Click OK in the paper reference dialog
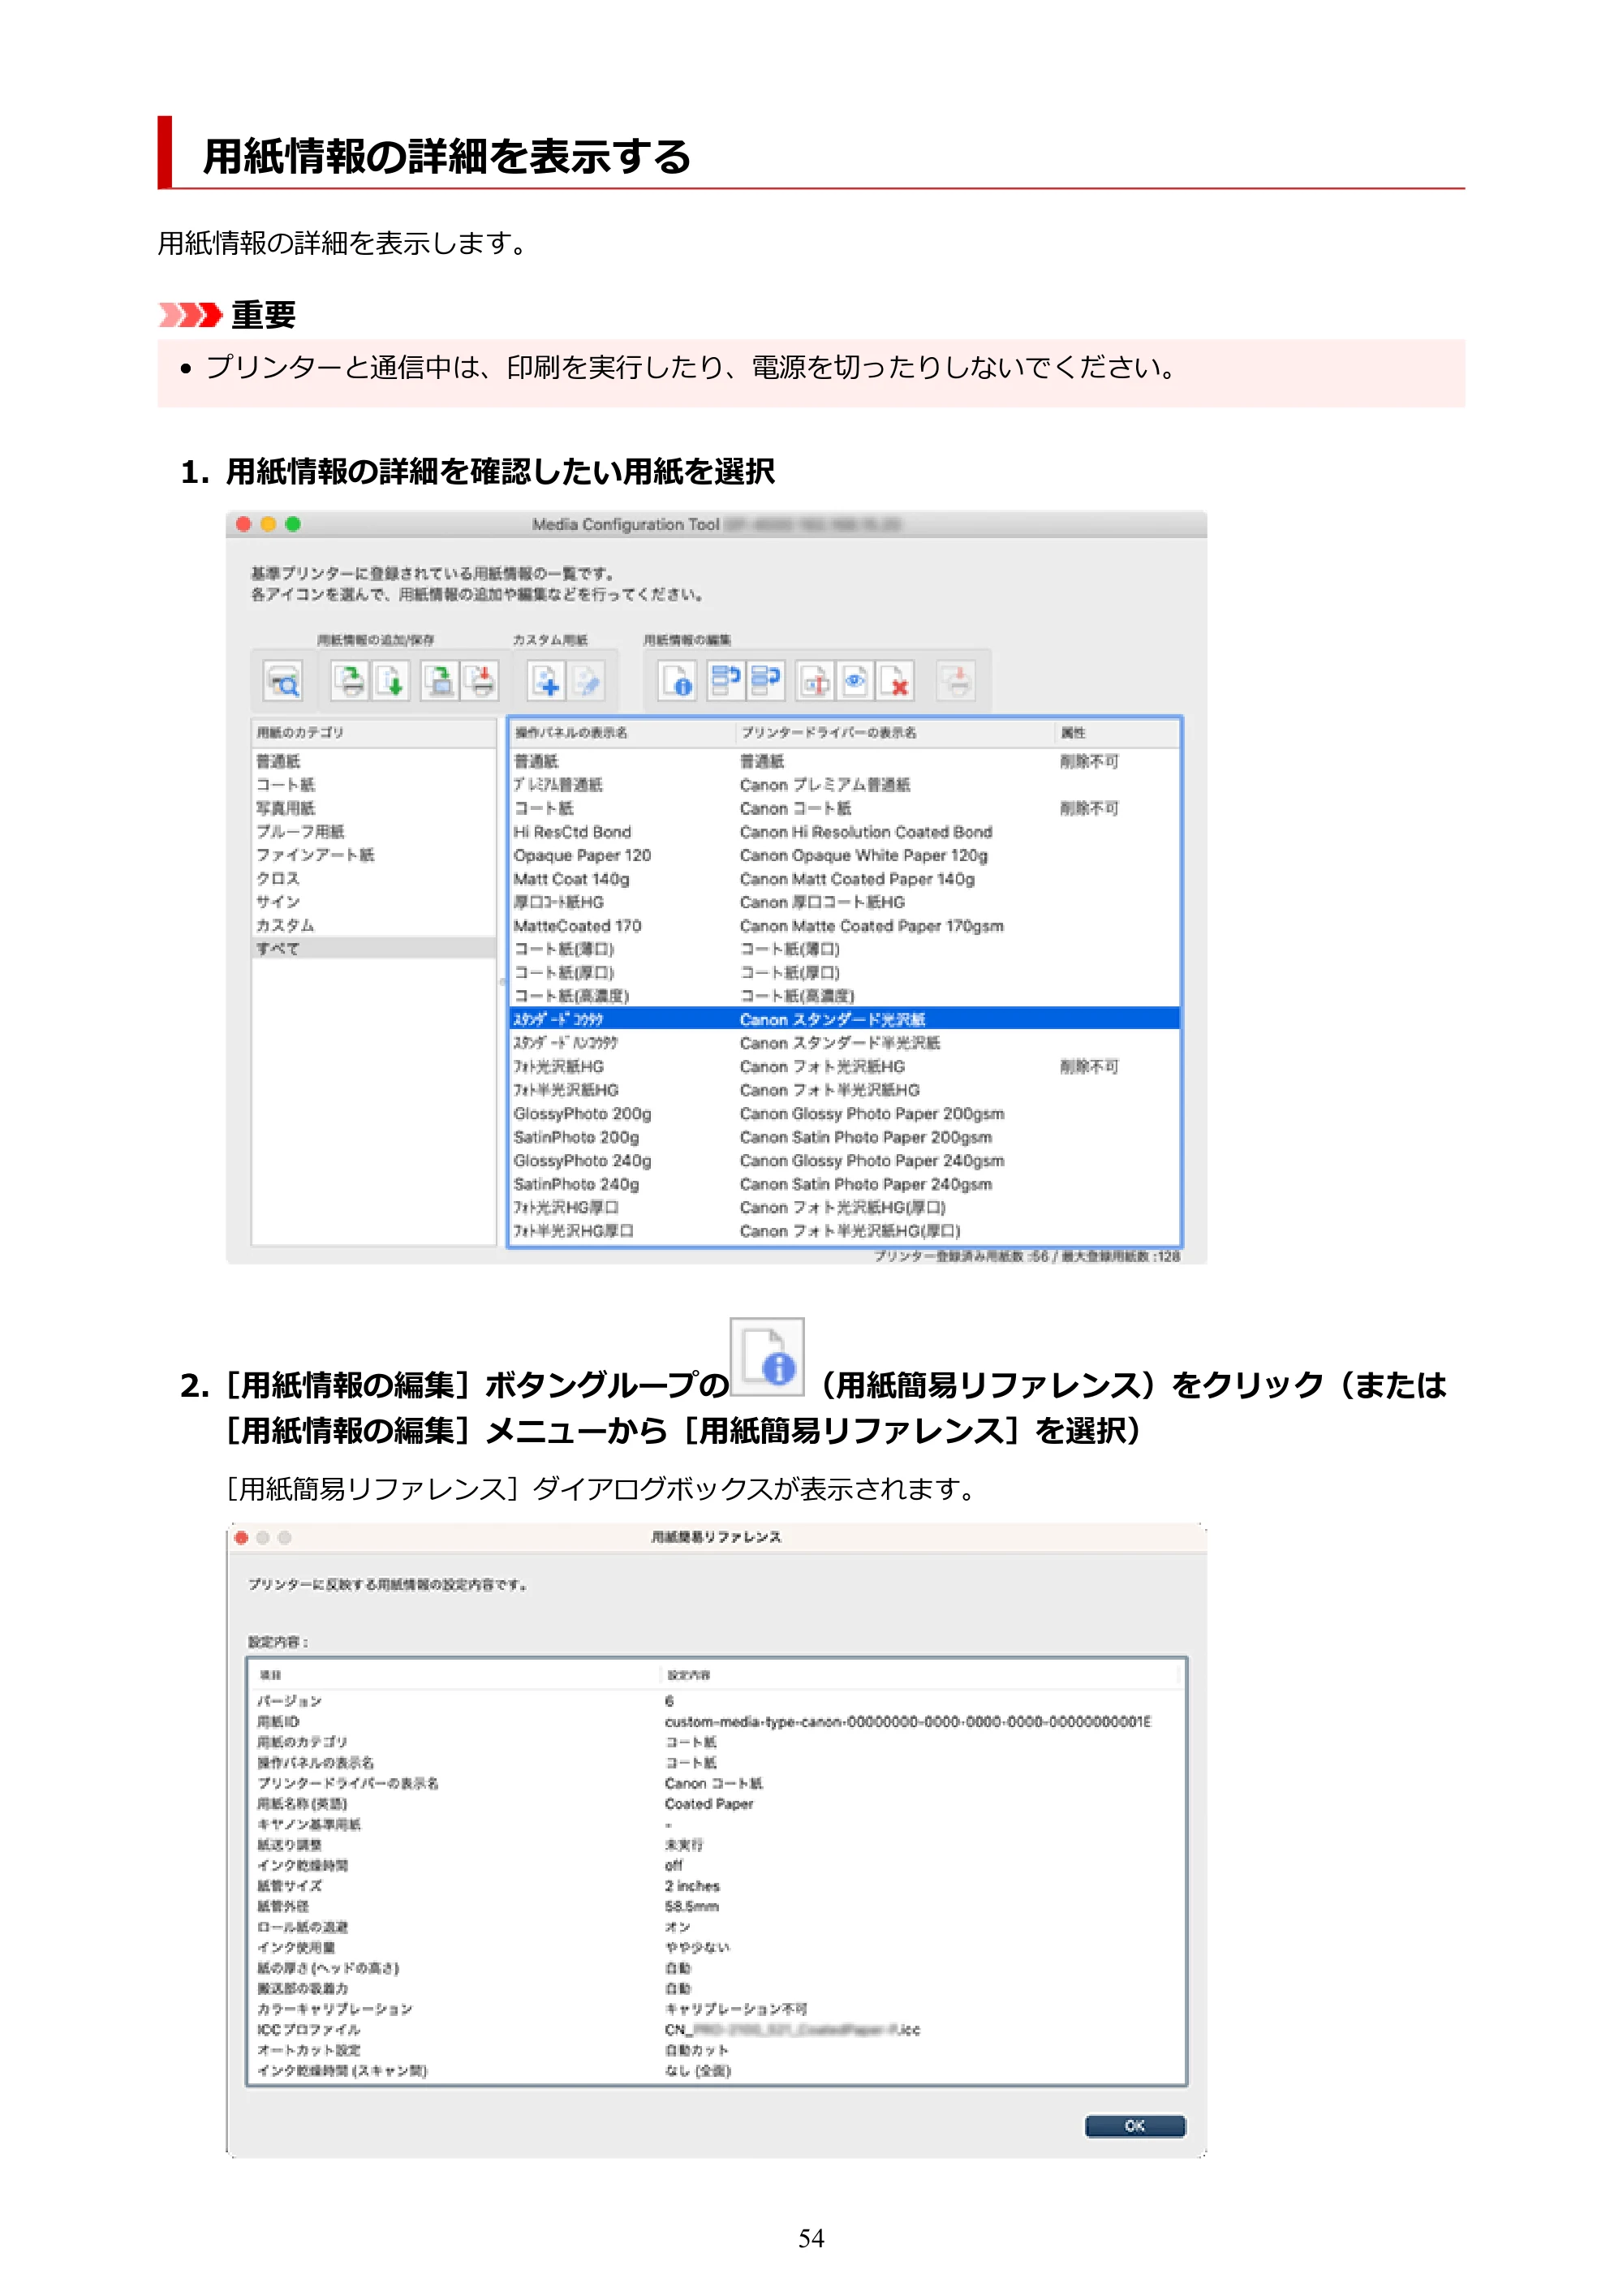Viewport: 1623px width, 2296px height. point(1135,2126)
